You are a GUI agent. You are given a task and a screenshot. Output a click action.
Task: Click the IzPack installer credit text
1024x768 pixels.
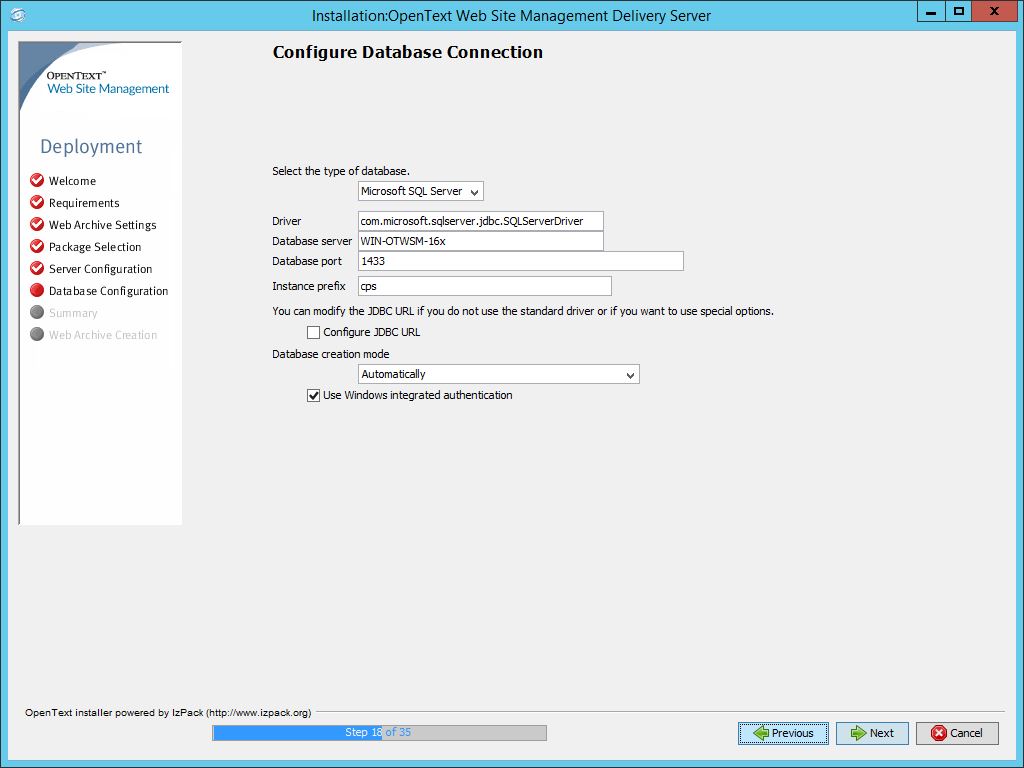pyautogui.click(x=168, y=712)
